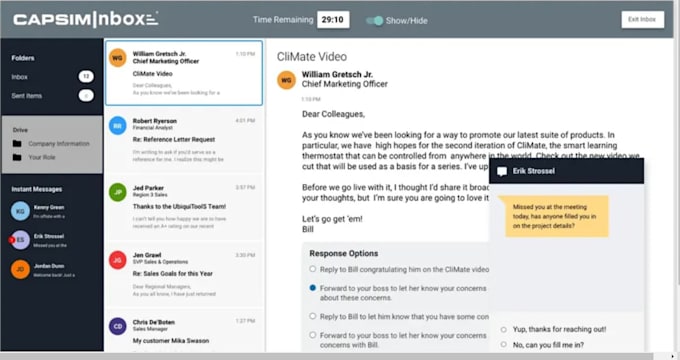Click the JP avatar in the email list
This screenshot has height=360, width=680.
(x=118, y=193)
